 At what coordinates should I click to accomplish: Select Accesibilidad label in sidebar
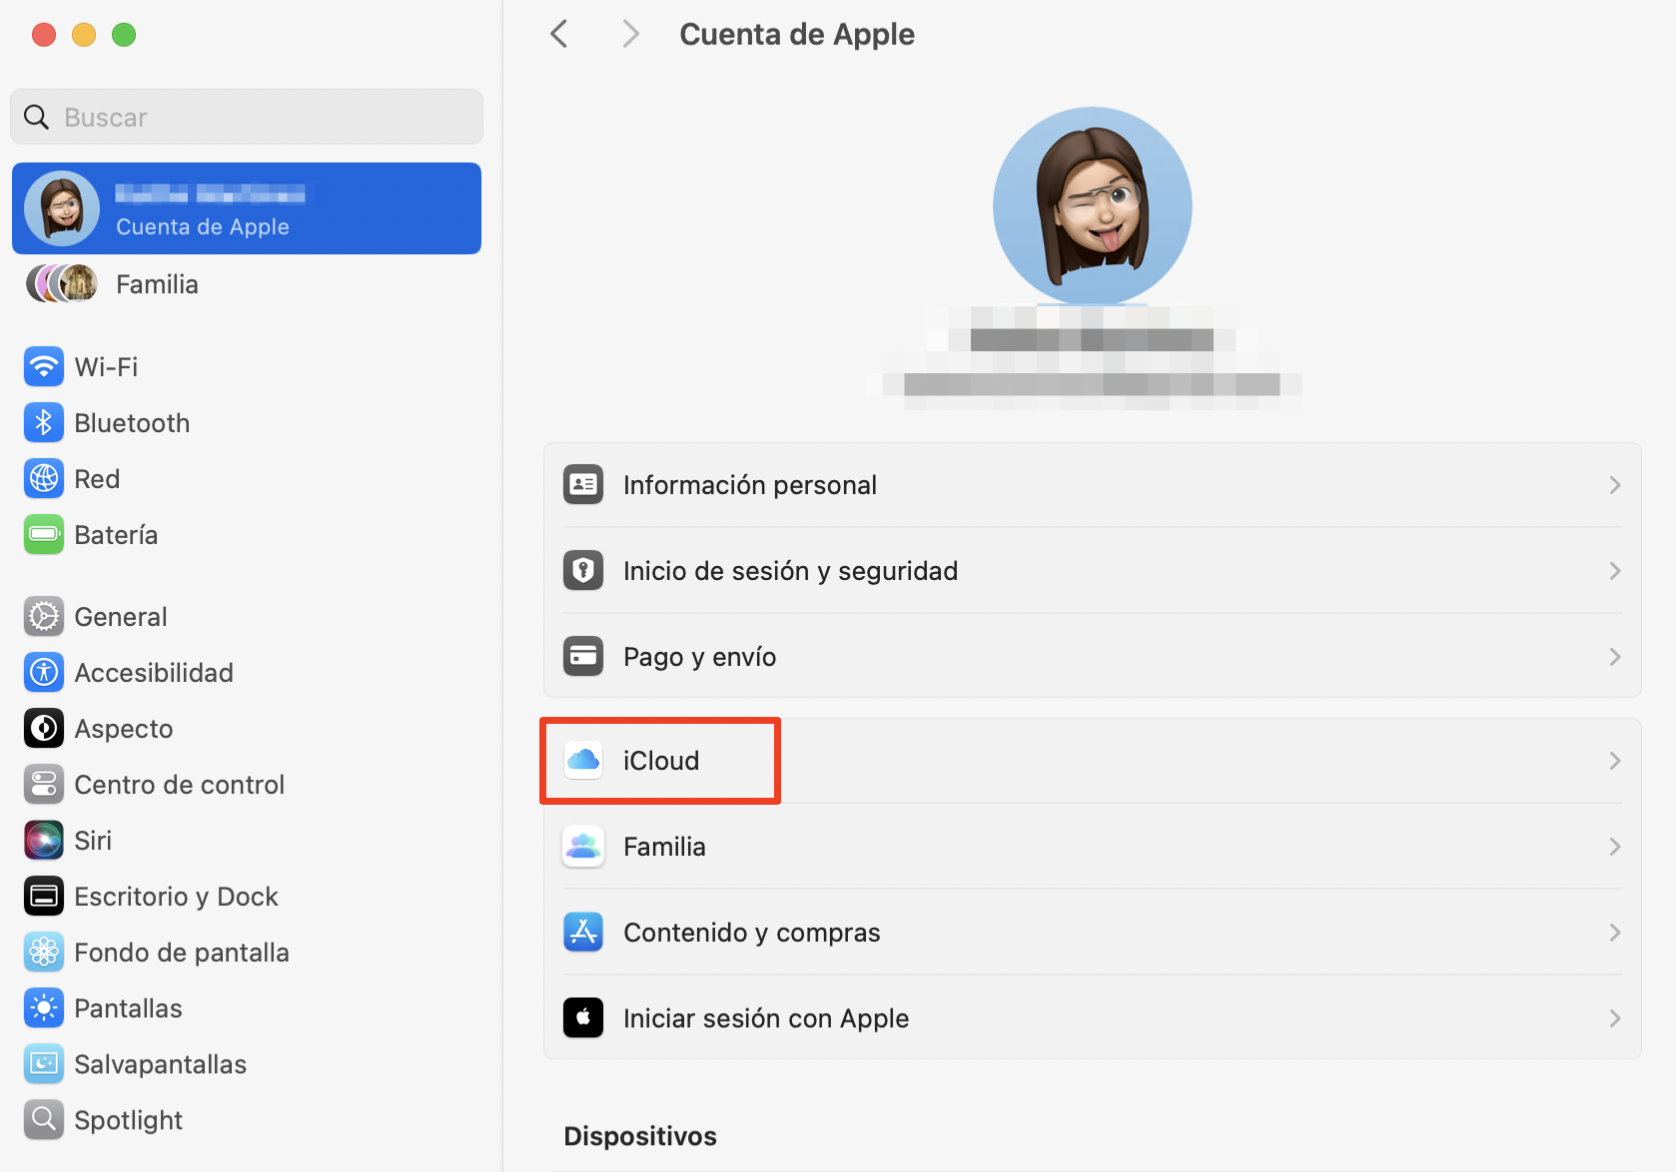tap(154, 673)
